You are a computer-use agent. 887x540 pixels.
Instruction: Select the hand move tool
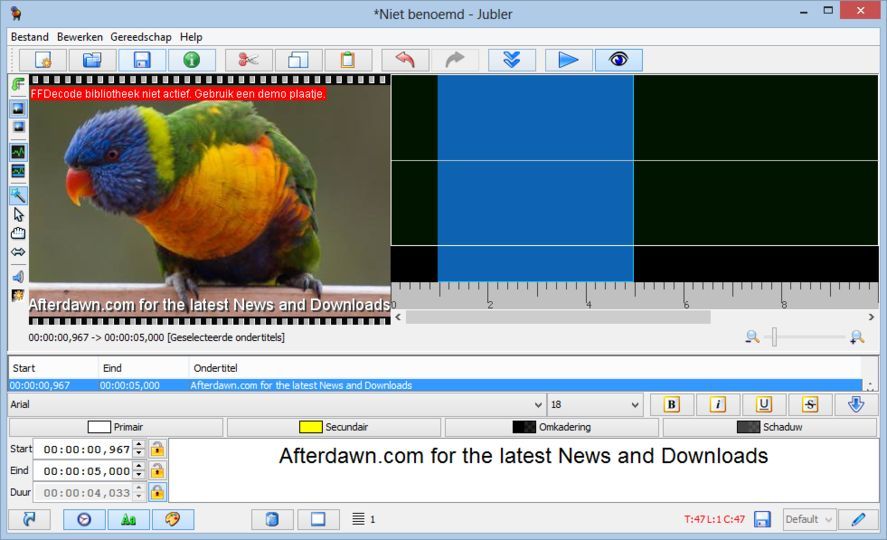click(18, 234)
